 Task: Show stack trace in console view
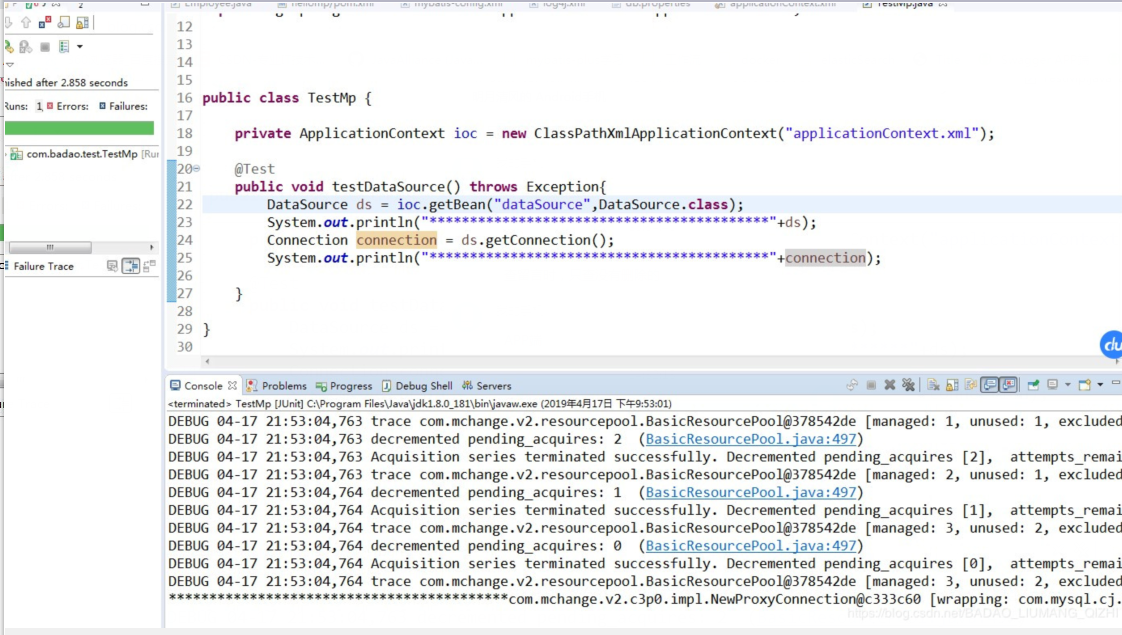point(112,266)
